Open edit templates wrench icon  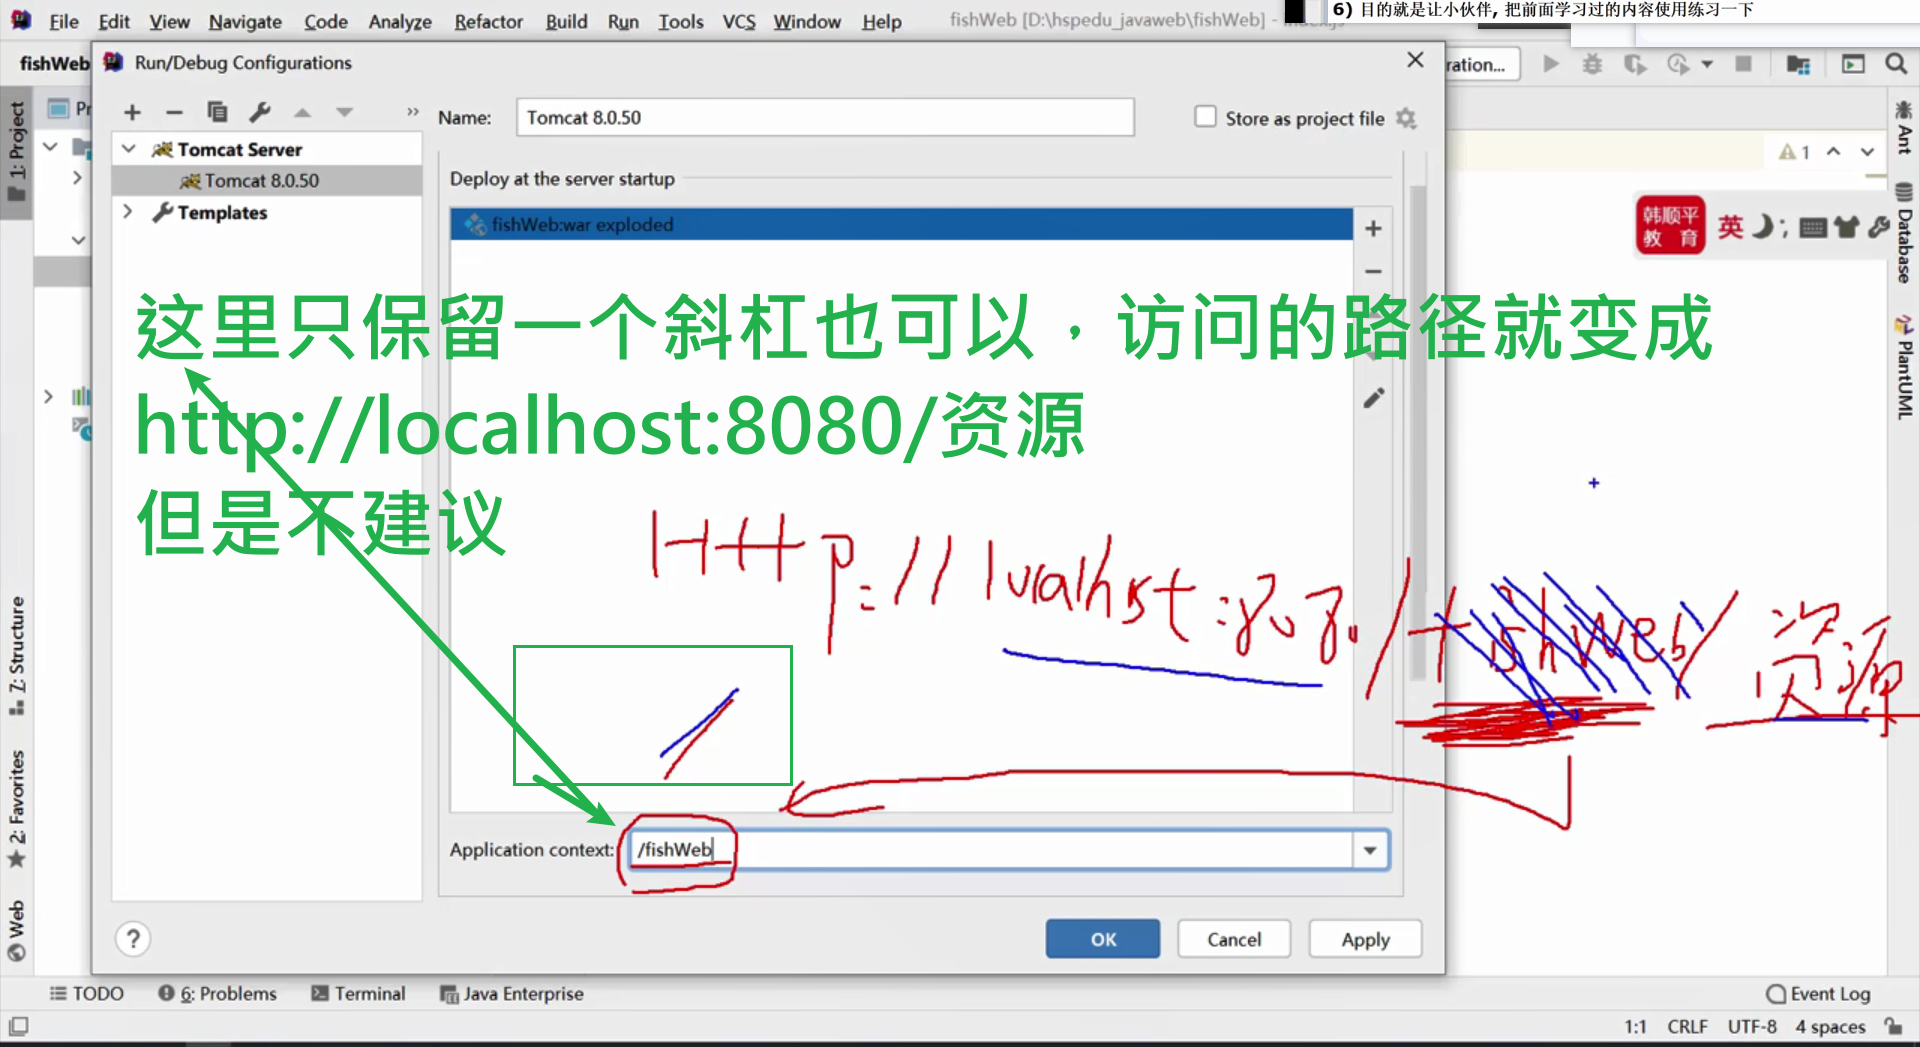(x=260, y=112)
